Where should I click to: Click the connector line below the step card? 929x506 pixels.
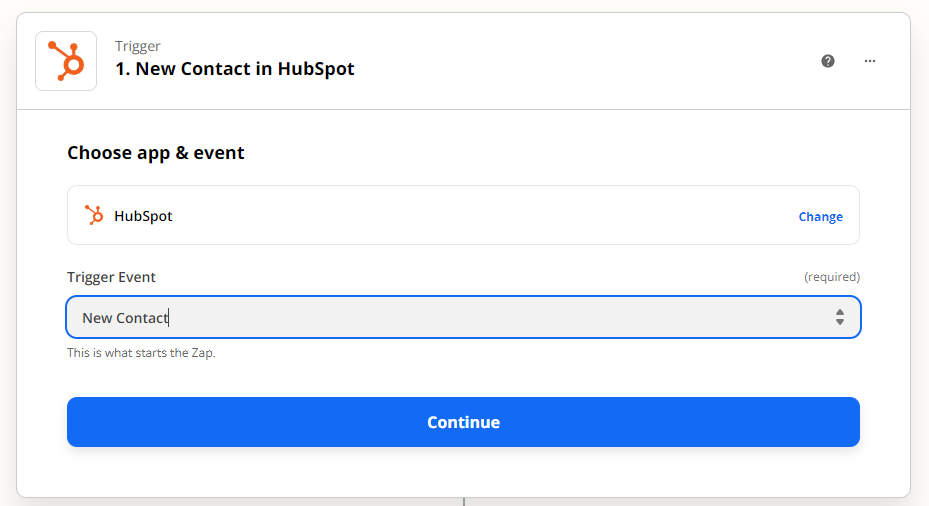tap(464, 502)
